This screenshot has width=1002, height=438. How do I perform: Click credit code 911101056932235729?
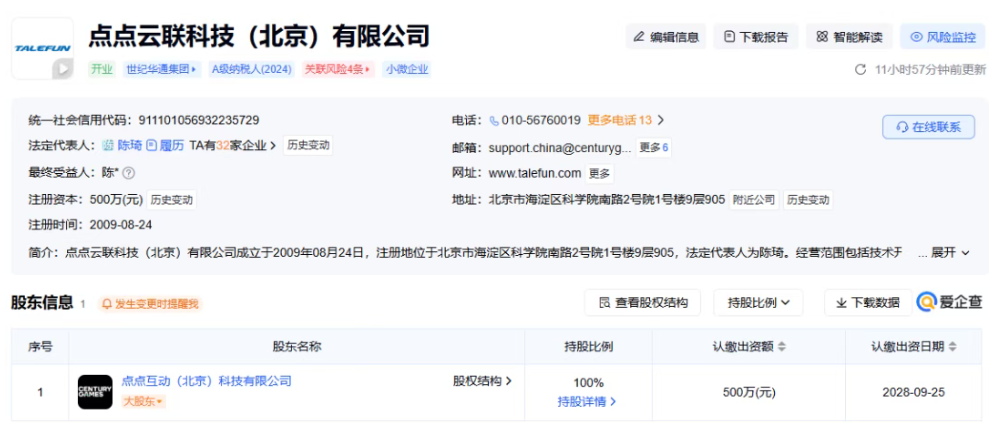coord(200,120)
